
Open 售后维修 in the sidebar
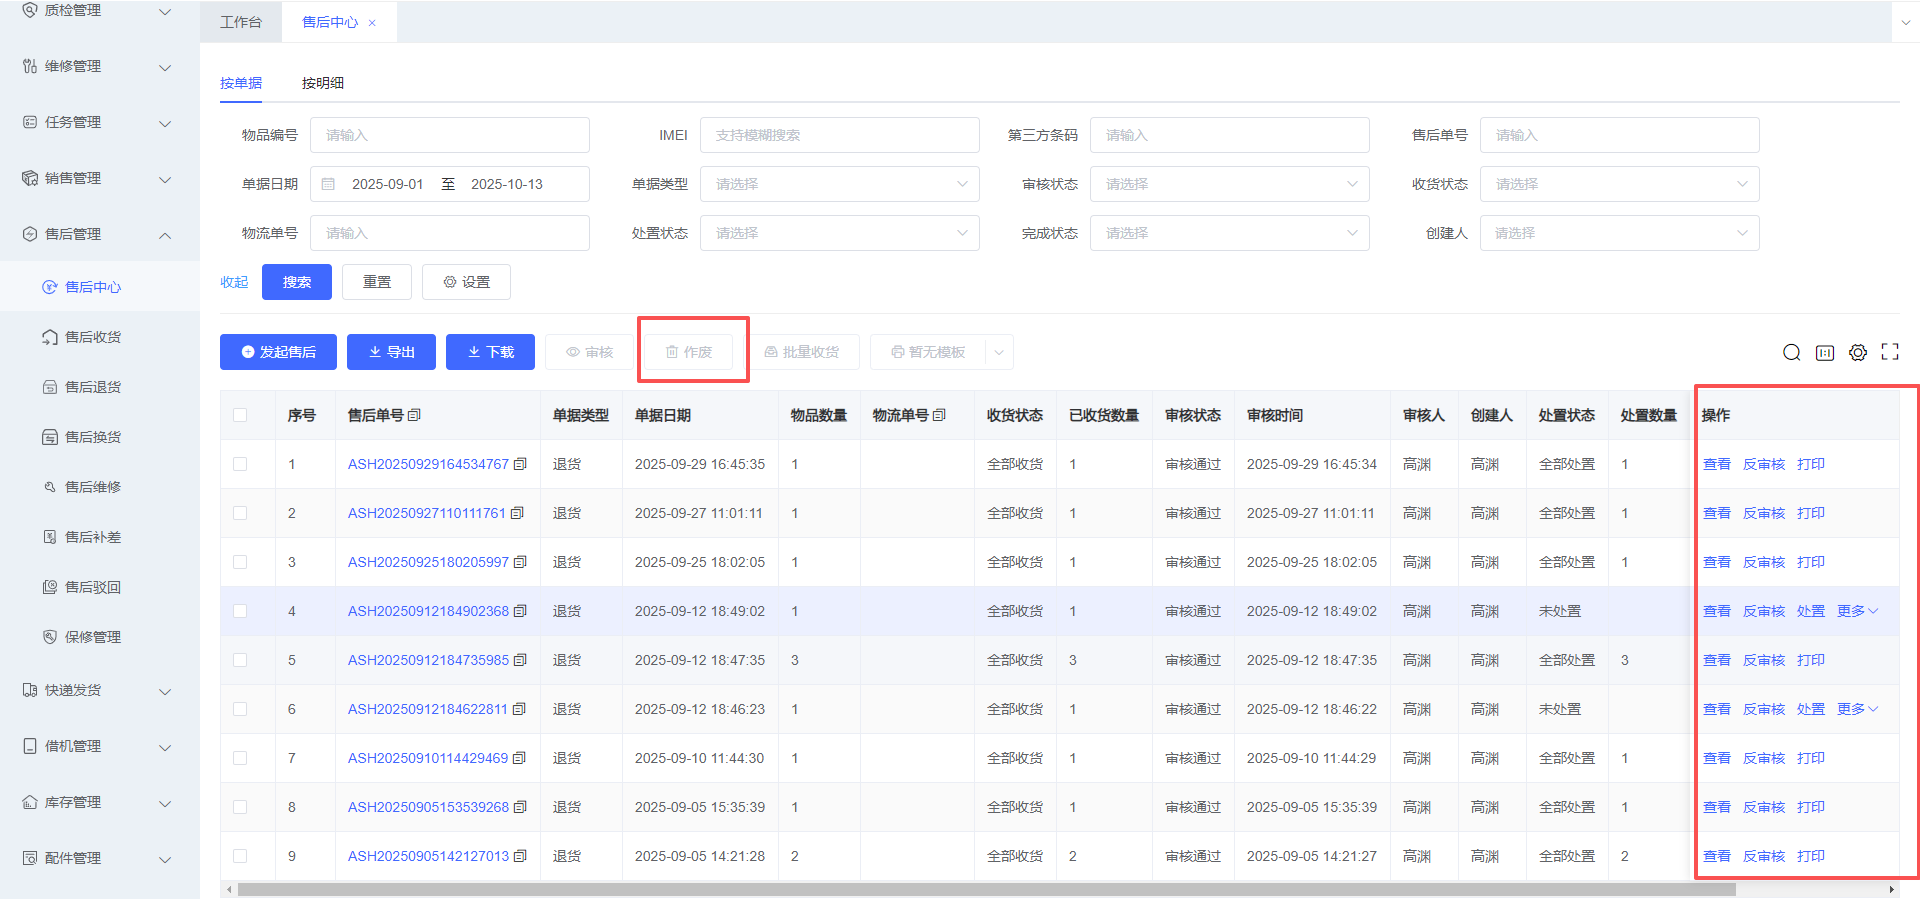[x=92, y=487]
